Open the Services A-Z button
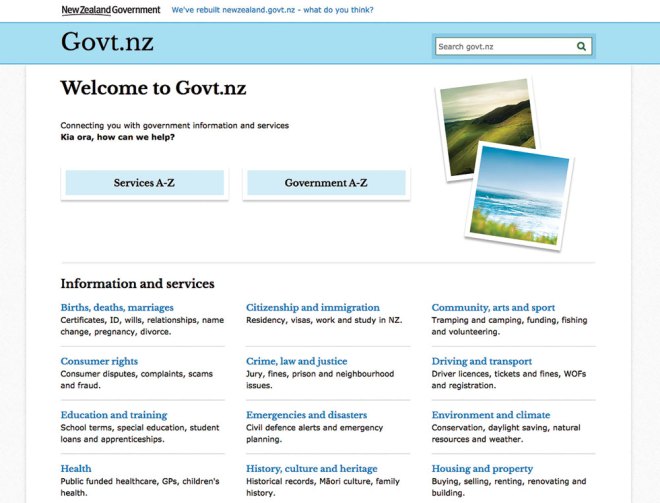Viewport: 660px width, 503px height. (x=144, y=183)
